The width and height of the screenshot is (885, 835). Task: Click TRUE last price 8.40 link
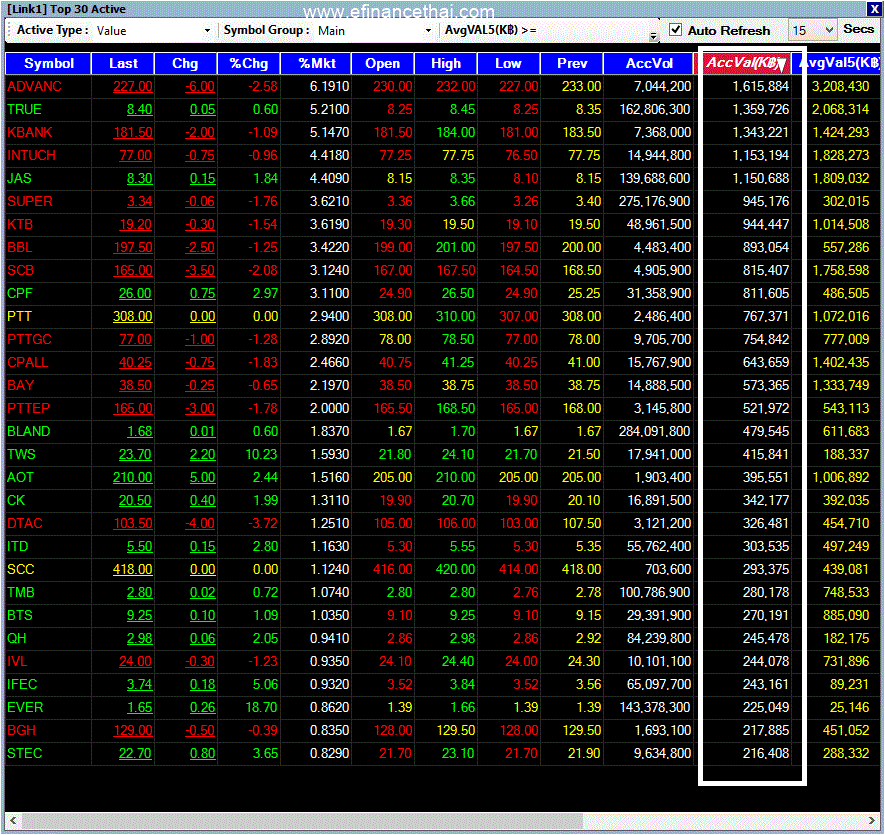tap(139, 110)
